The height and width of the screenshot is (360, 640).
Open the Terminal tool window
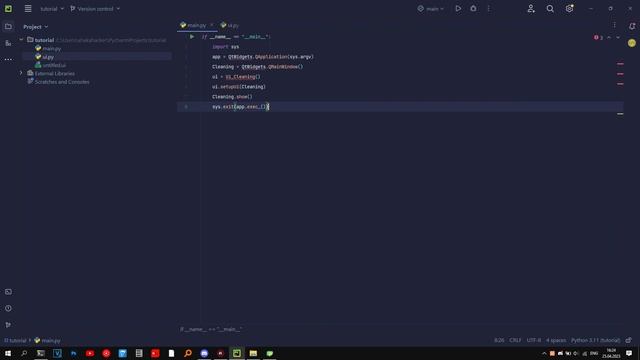point(8,292)
